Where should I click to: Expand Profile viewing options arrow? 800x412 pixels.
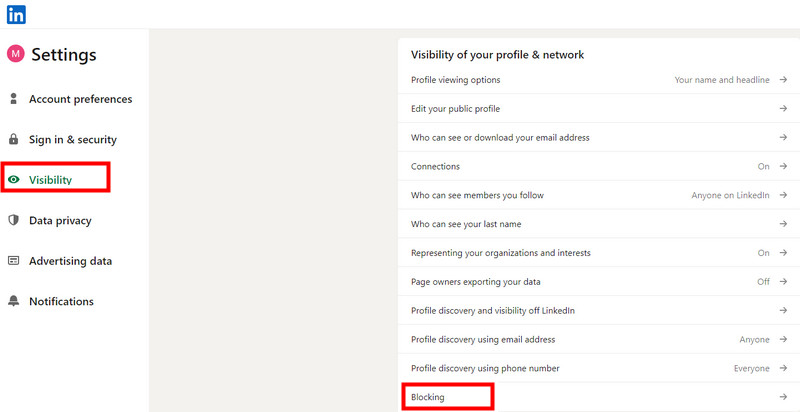[783, 80]
